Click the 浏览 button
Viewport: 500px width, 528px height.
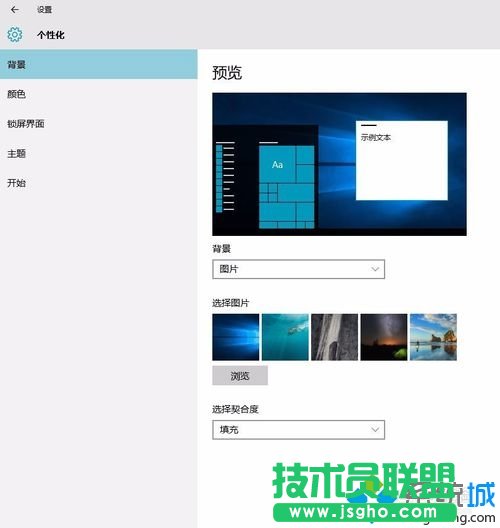[x=240, y=375]
